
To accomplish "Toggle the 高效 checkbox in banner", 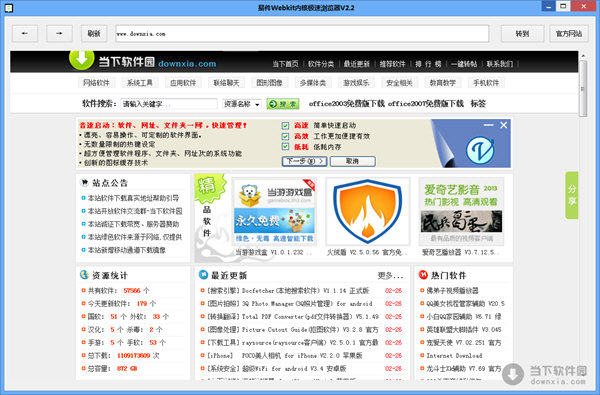I will tap(285, 136).
